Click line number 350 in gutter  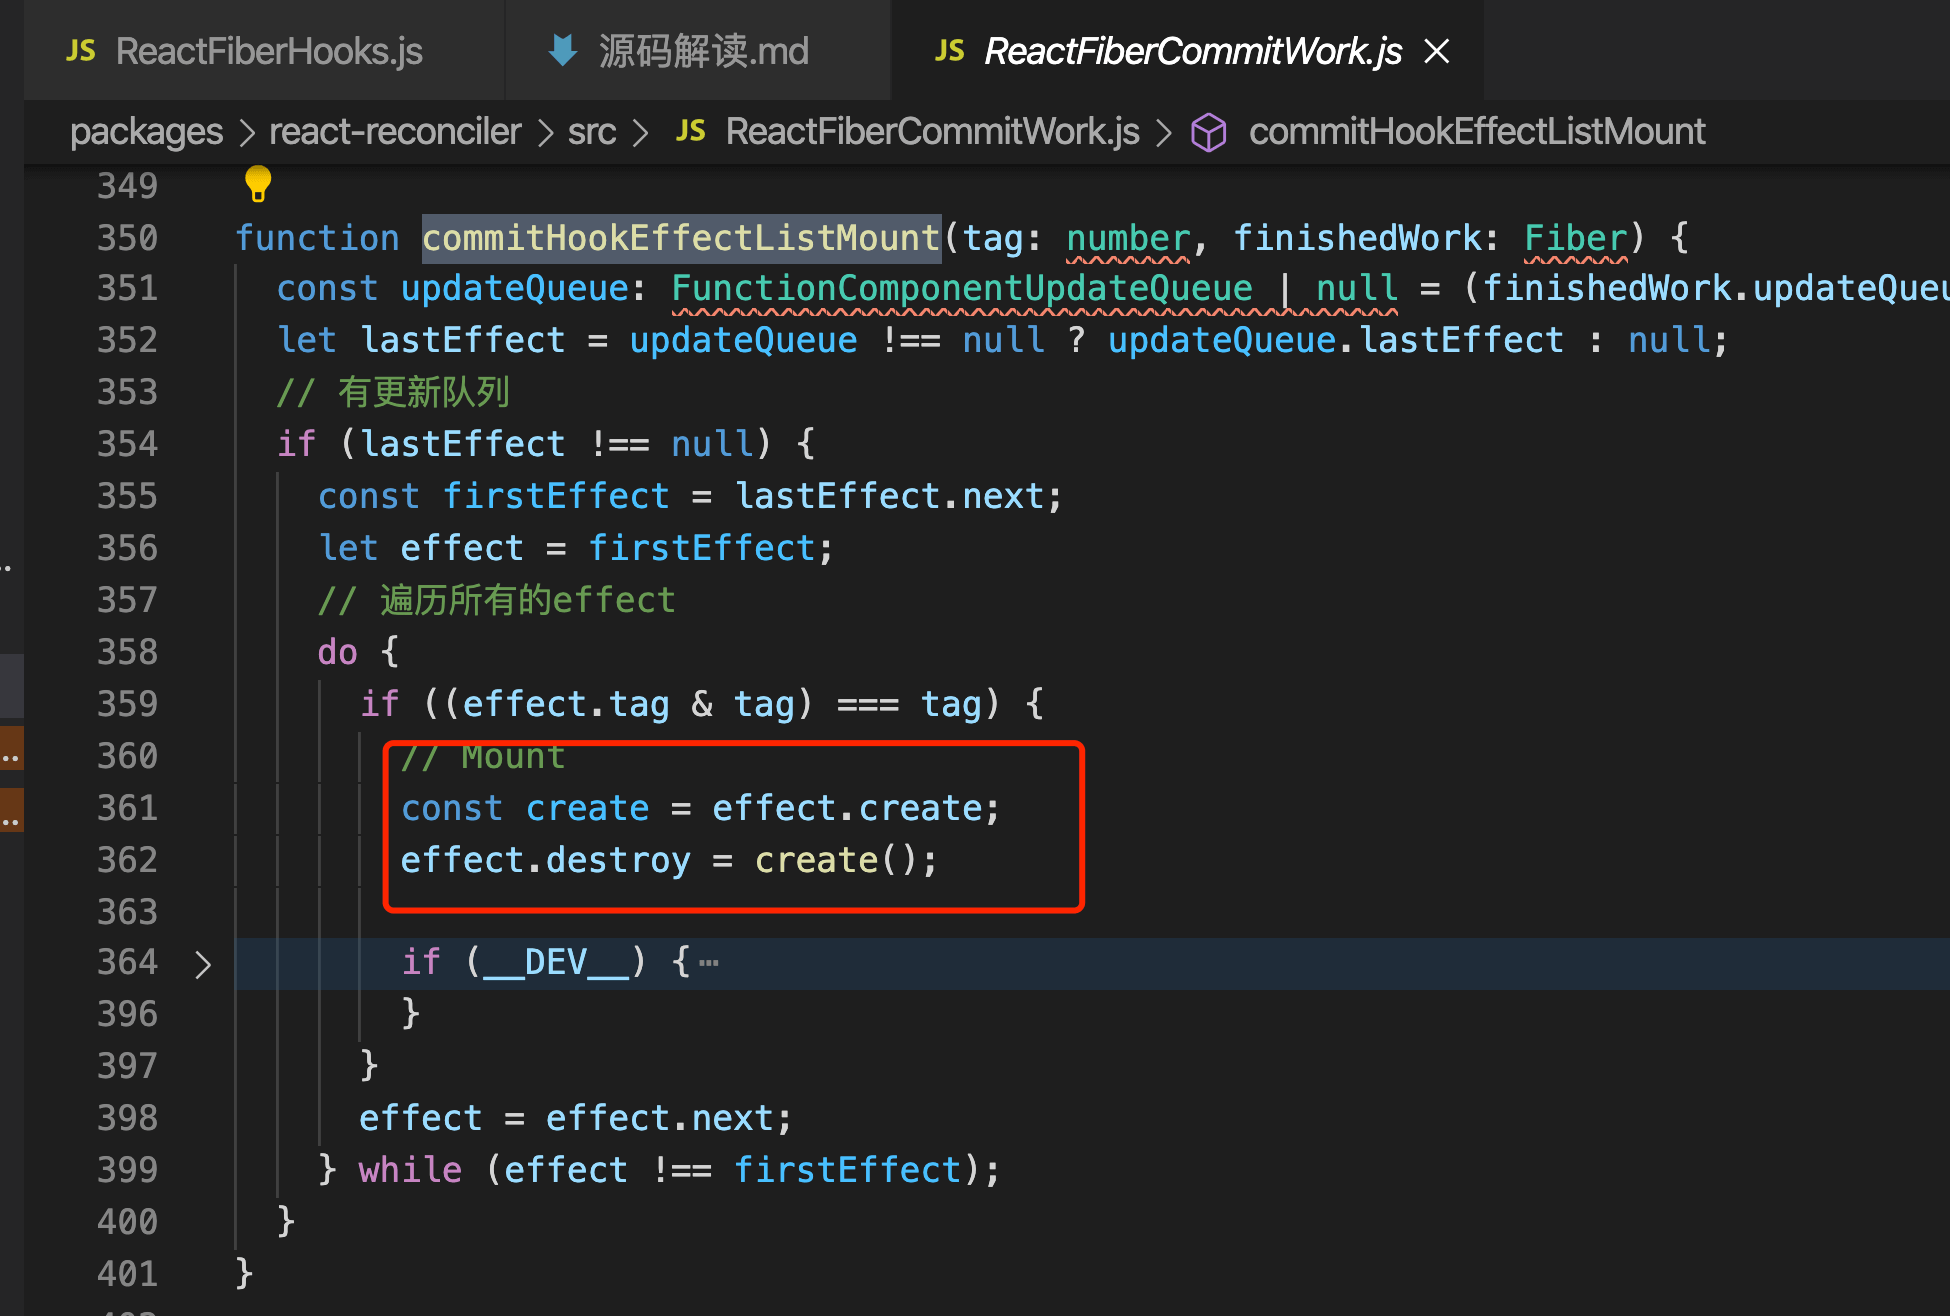pos(127,237)
